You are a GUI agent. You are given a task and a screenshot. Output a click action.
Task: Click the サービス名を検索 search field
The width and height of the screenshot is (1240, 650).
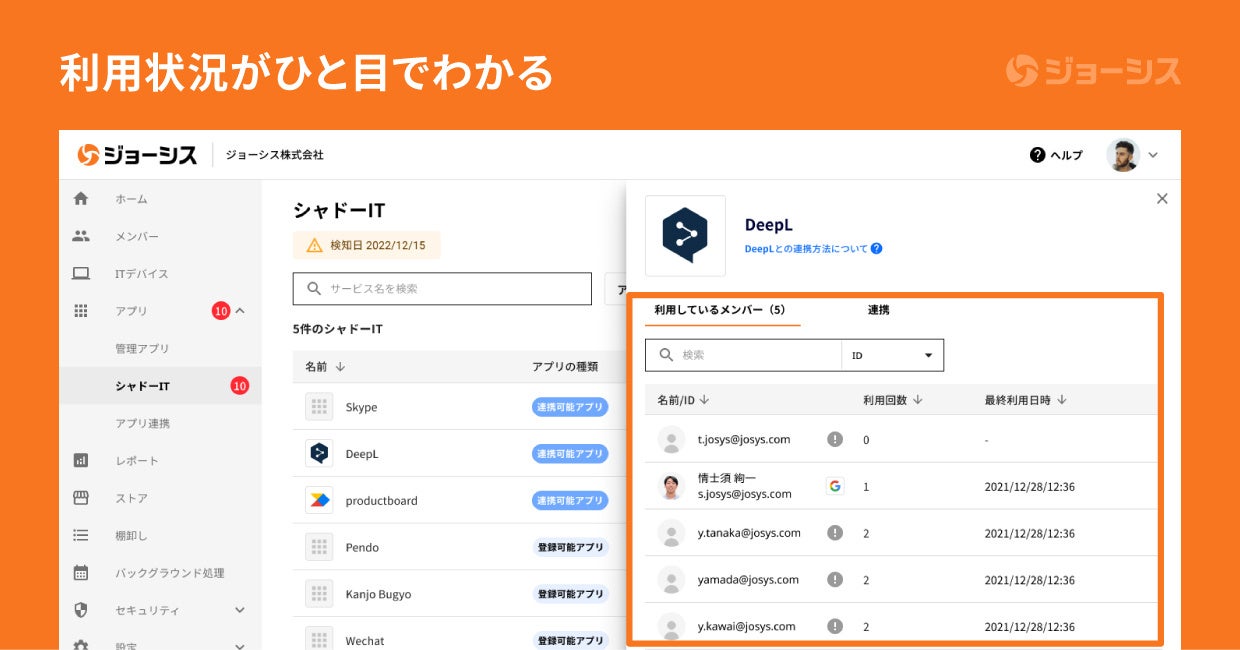click(x=442, y=288)
